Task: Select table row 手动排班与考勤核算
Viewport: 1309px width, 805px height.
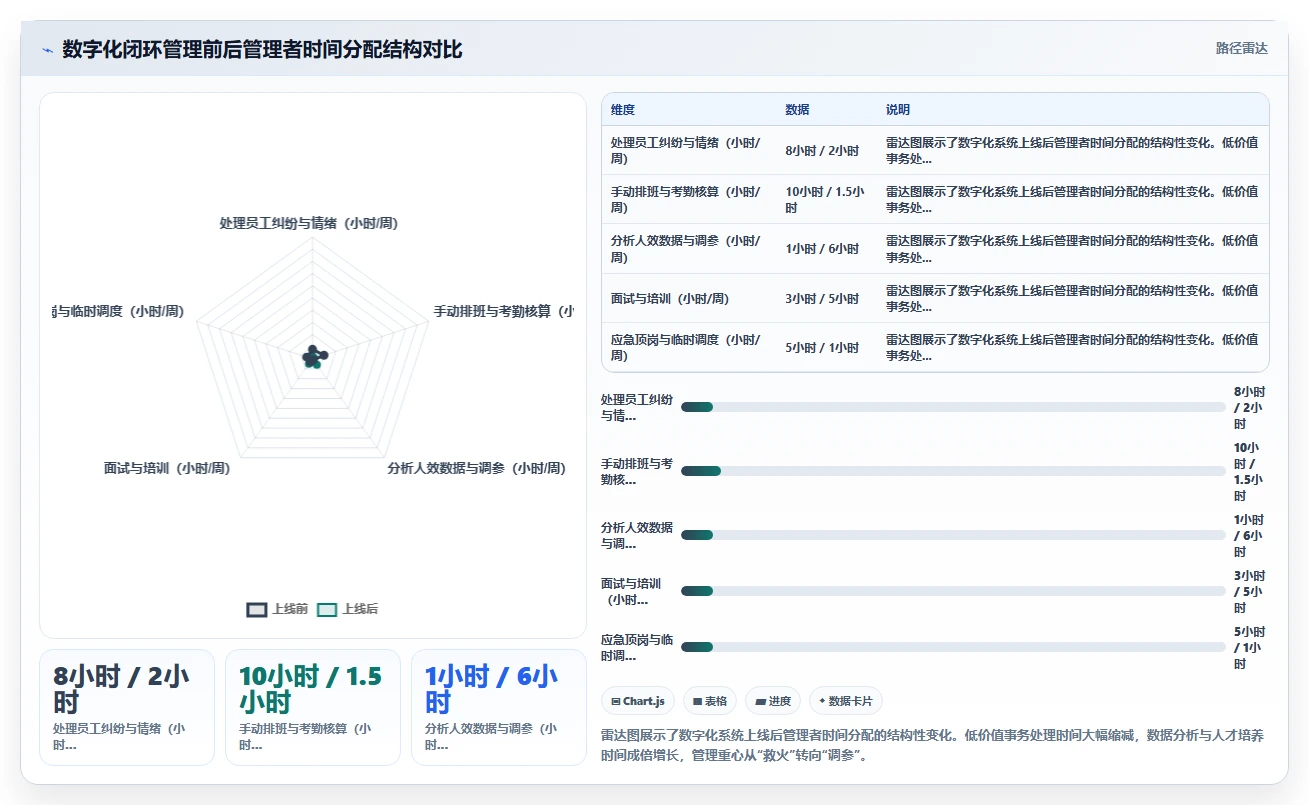Action: (935, 200)
